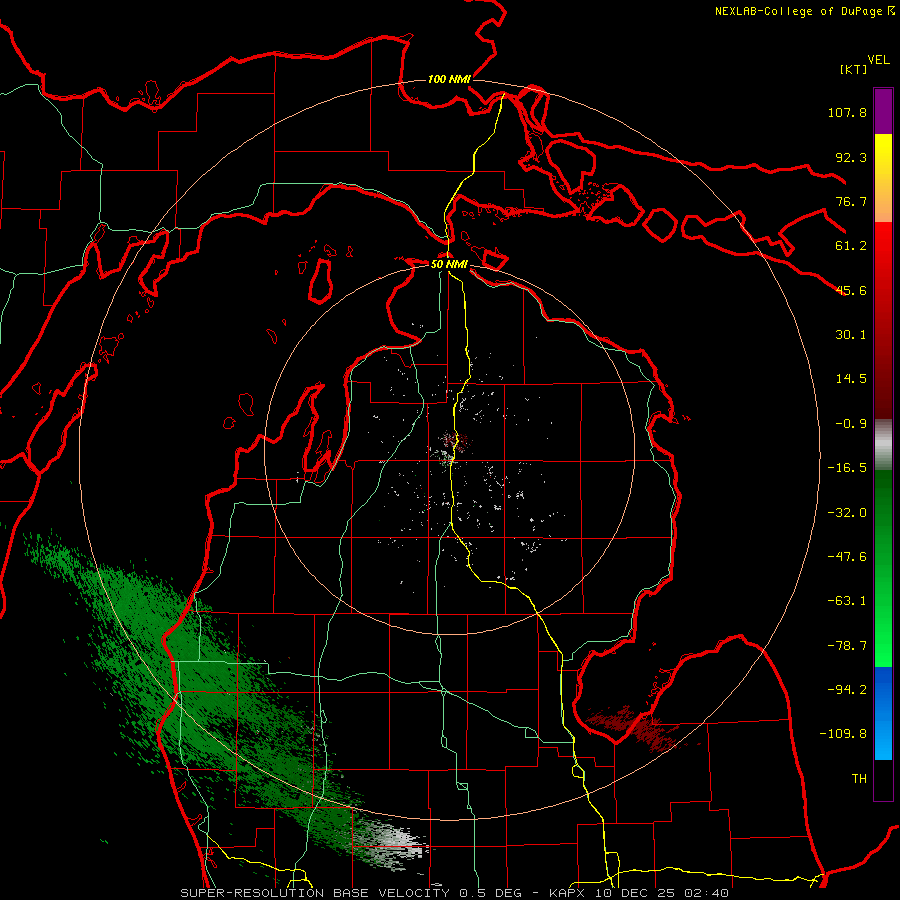Click the -78.7 velocity scale value

(847, 646)
